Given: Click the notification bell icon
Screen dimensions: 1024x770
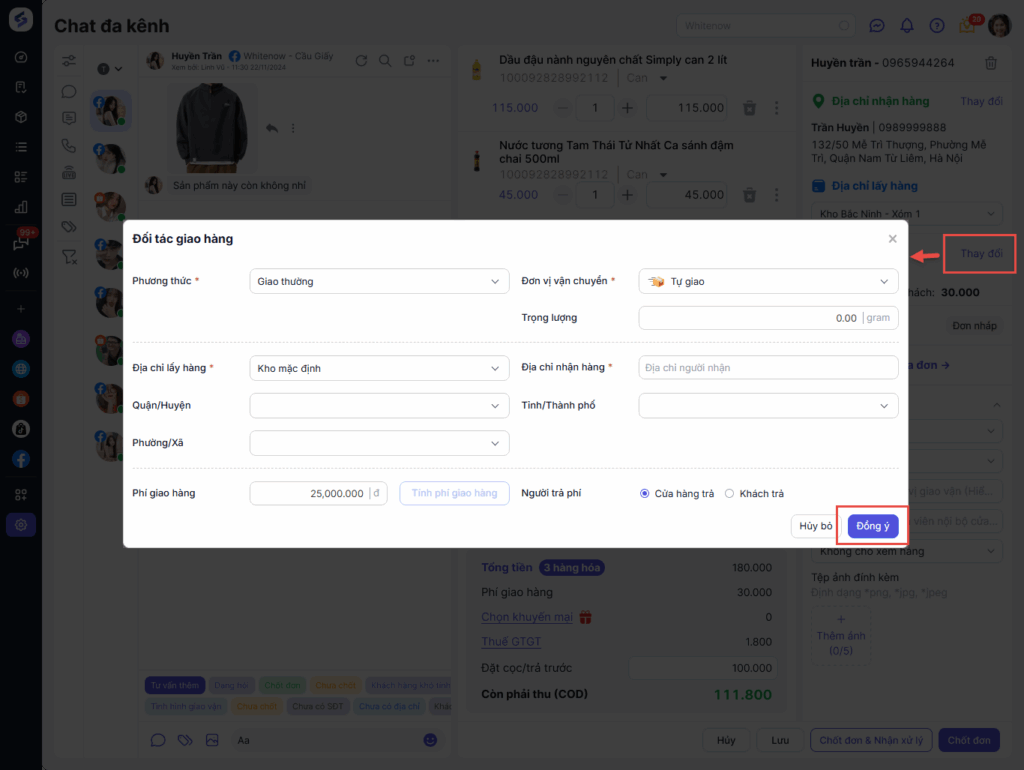Looking at the screenshot, I should 907,26.
